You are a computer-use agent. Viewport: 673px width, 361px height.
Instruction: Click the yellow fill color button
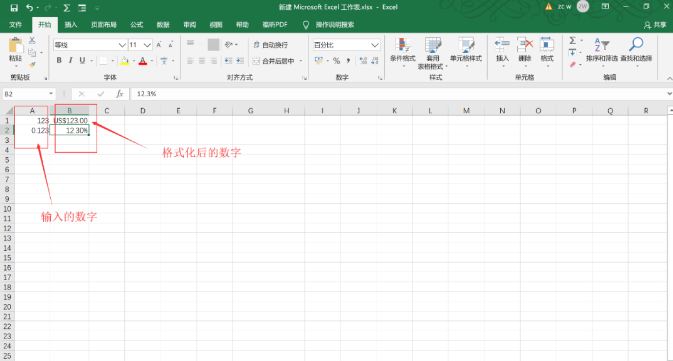[124, 61]
